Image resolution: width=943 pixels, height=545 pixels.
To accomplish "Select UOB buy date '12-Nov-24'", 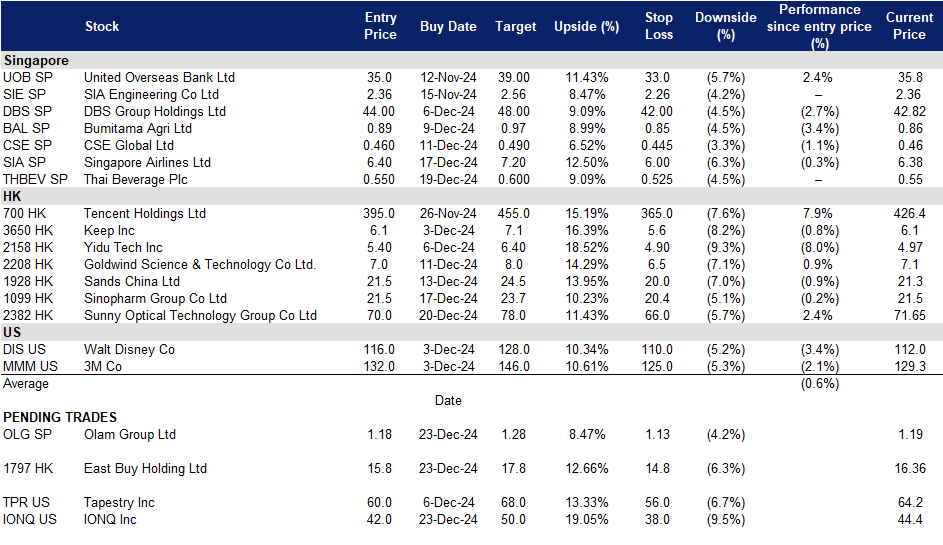I will coord(448,78).
